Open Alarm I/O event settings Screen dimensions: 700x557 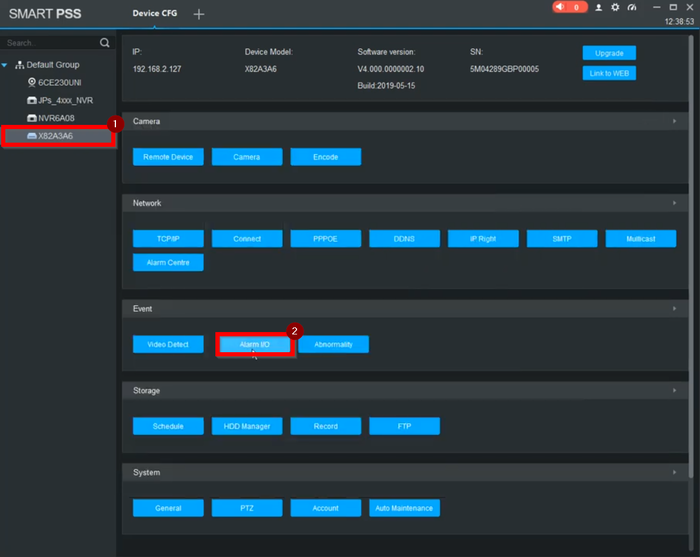tap(255, 344)
